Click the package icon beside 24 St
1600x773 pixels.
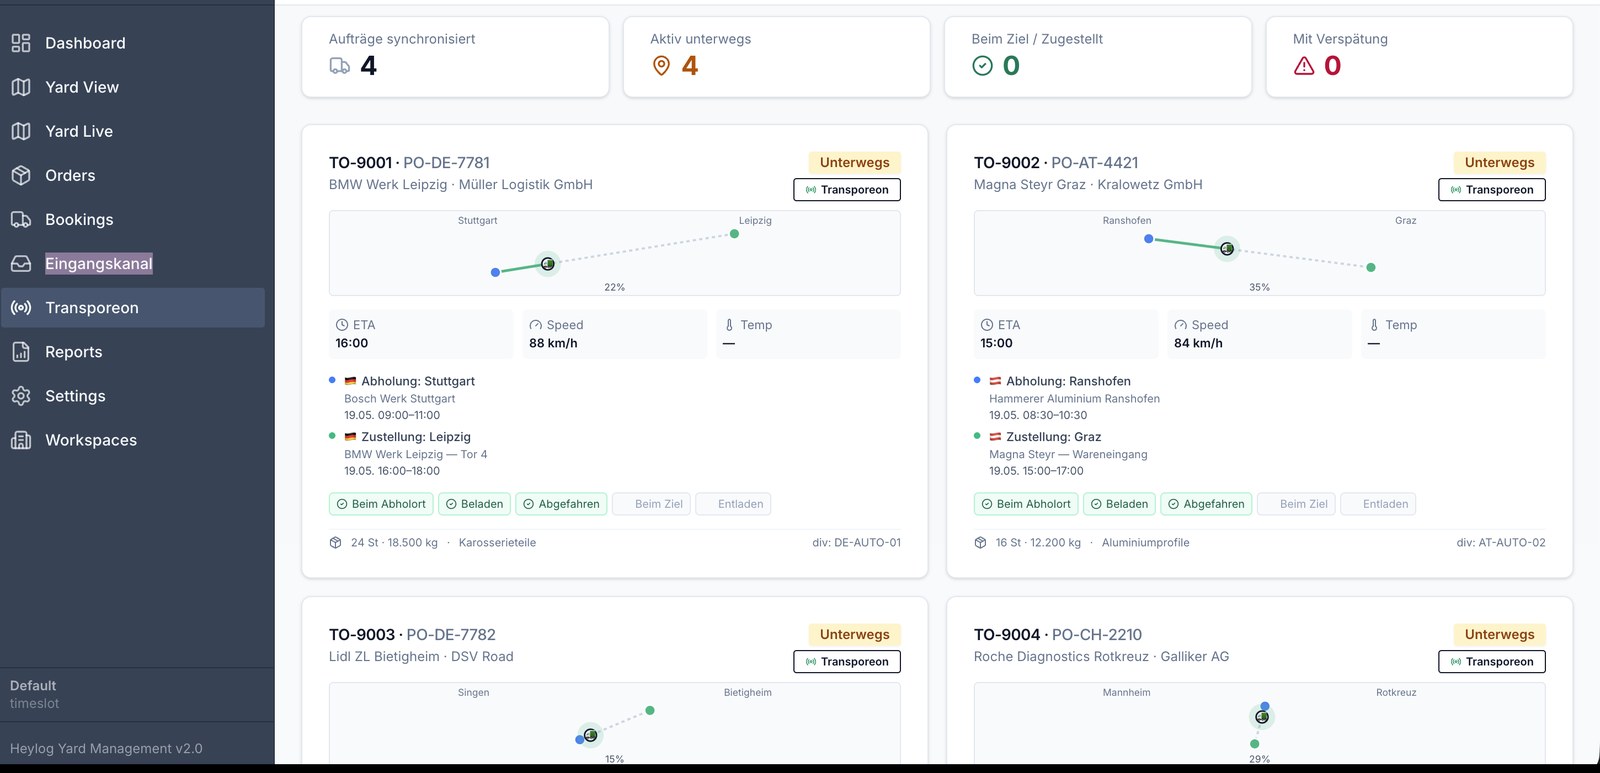(x=336, y=543)
